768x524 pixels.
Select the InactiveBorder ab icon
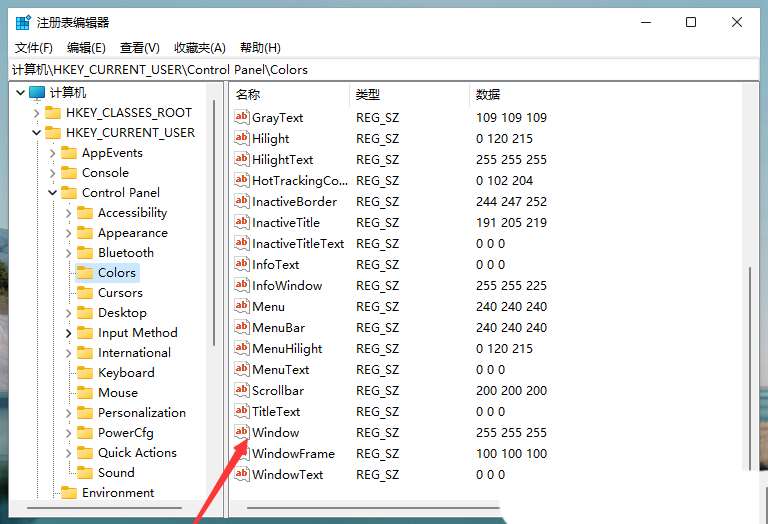tap(241, 201)
